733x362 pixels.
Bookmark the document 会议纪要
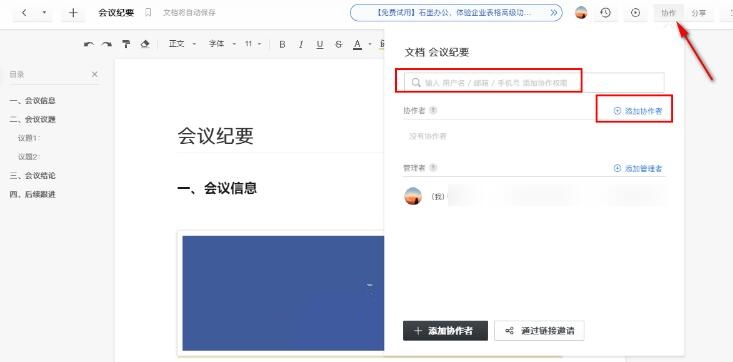148,13
